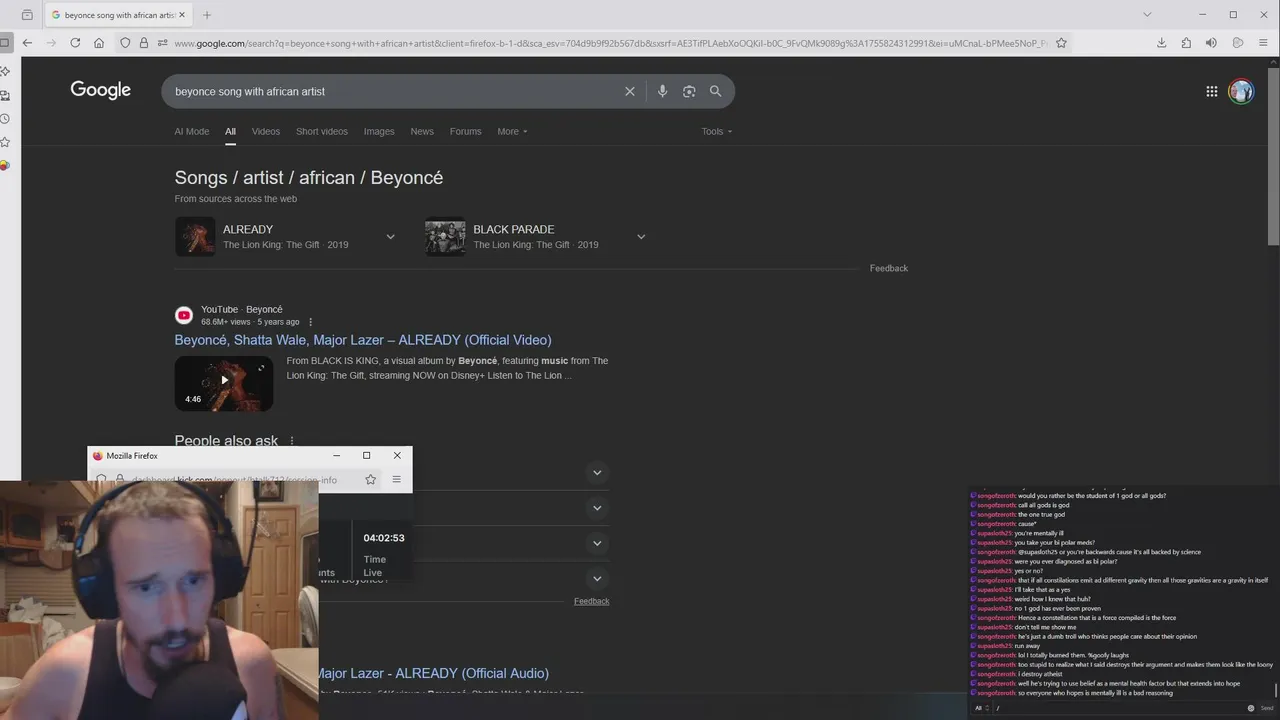
Task: Open the More search categories dropdown
Action: pos(512,131)
